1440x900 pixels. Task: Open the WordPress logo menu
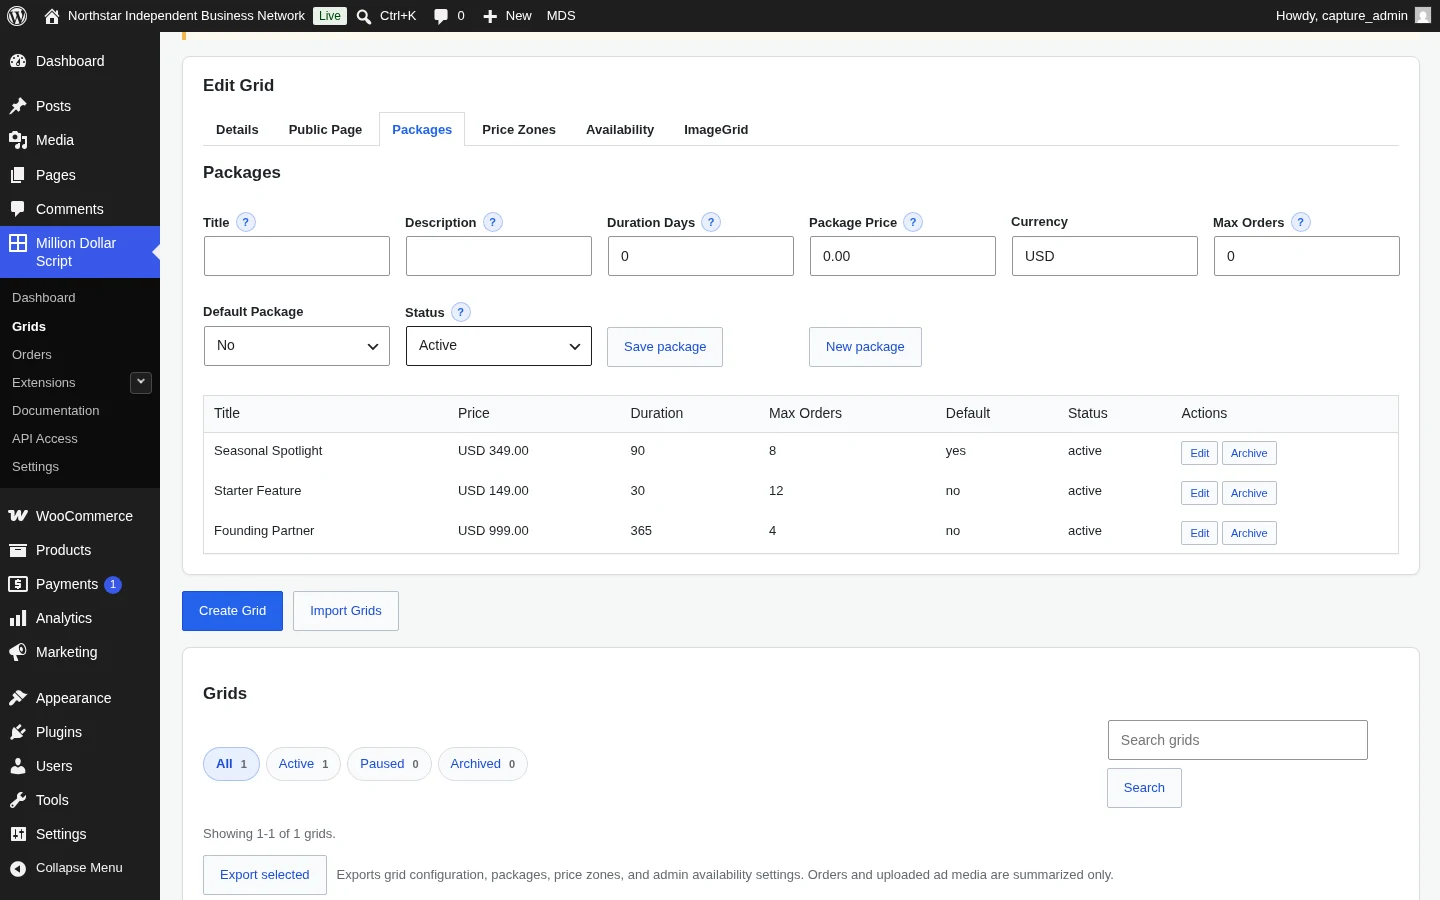pyautogui.click(x=17, y=16)
